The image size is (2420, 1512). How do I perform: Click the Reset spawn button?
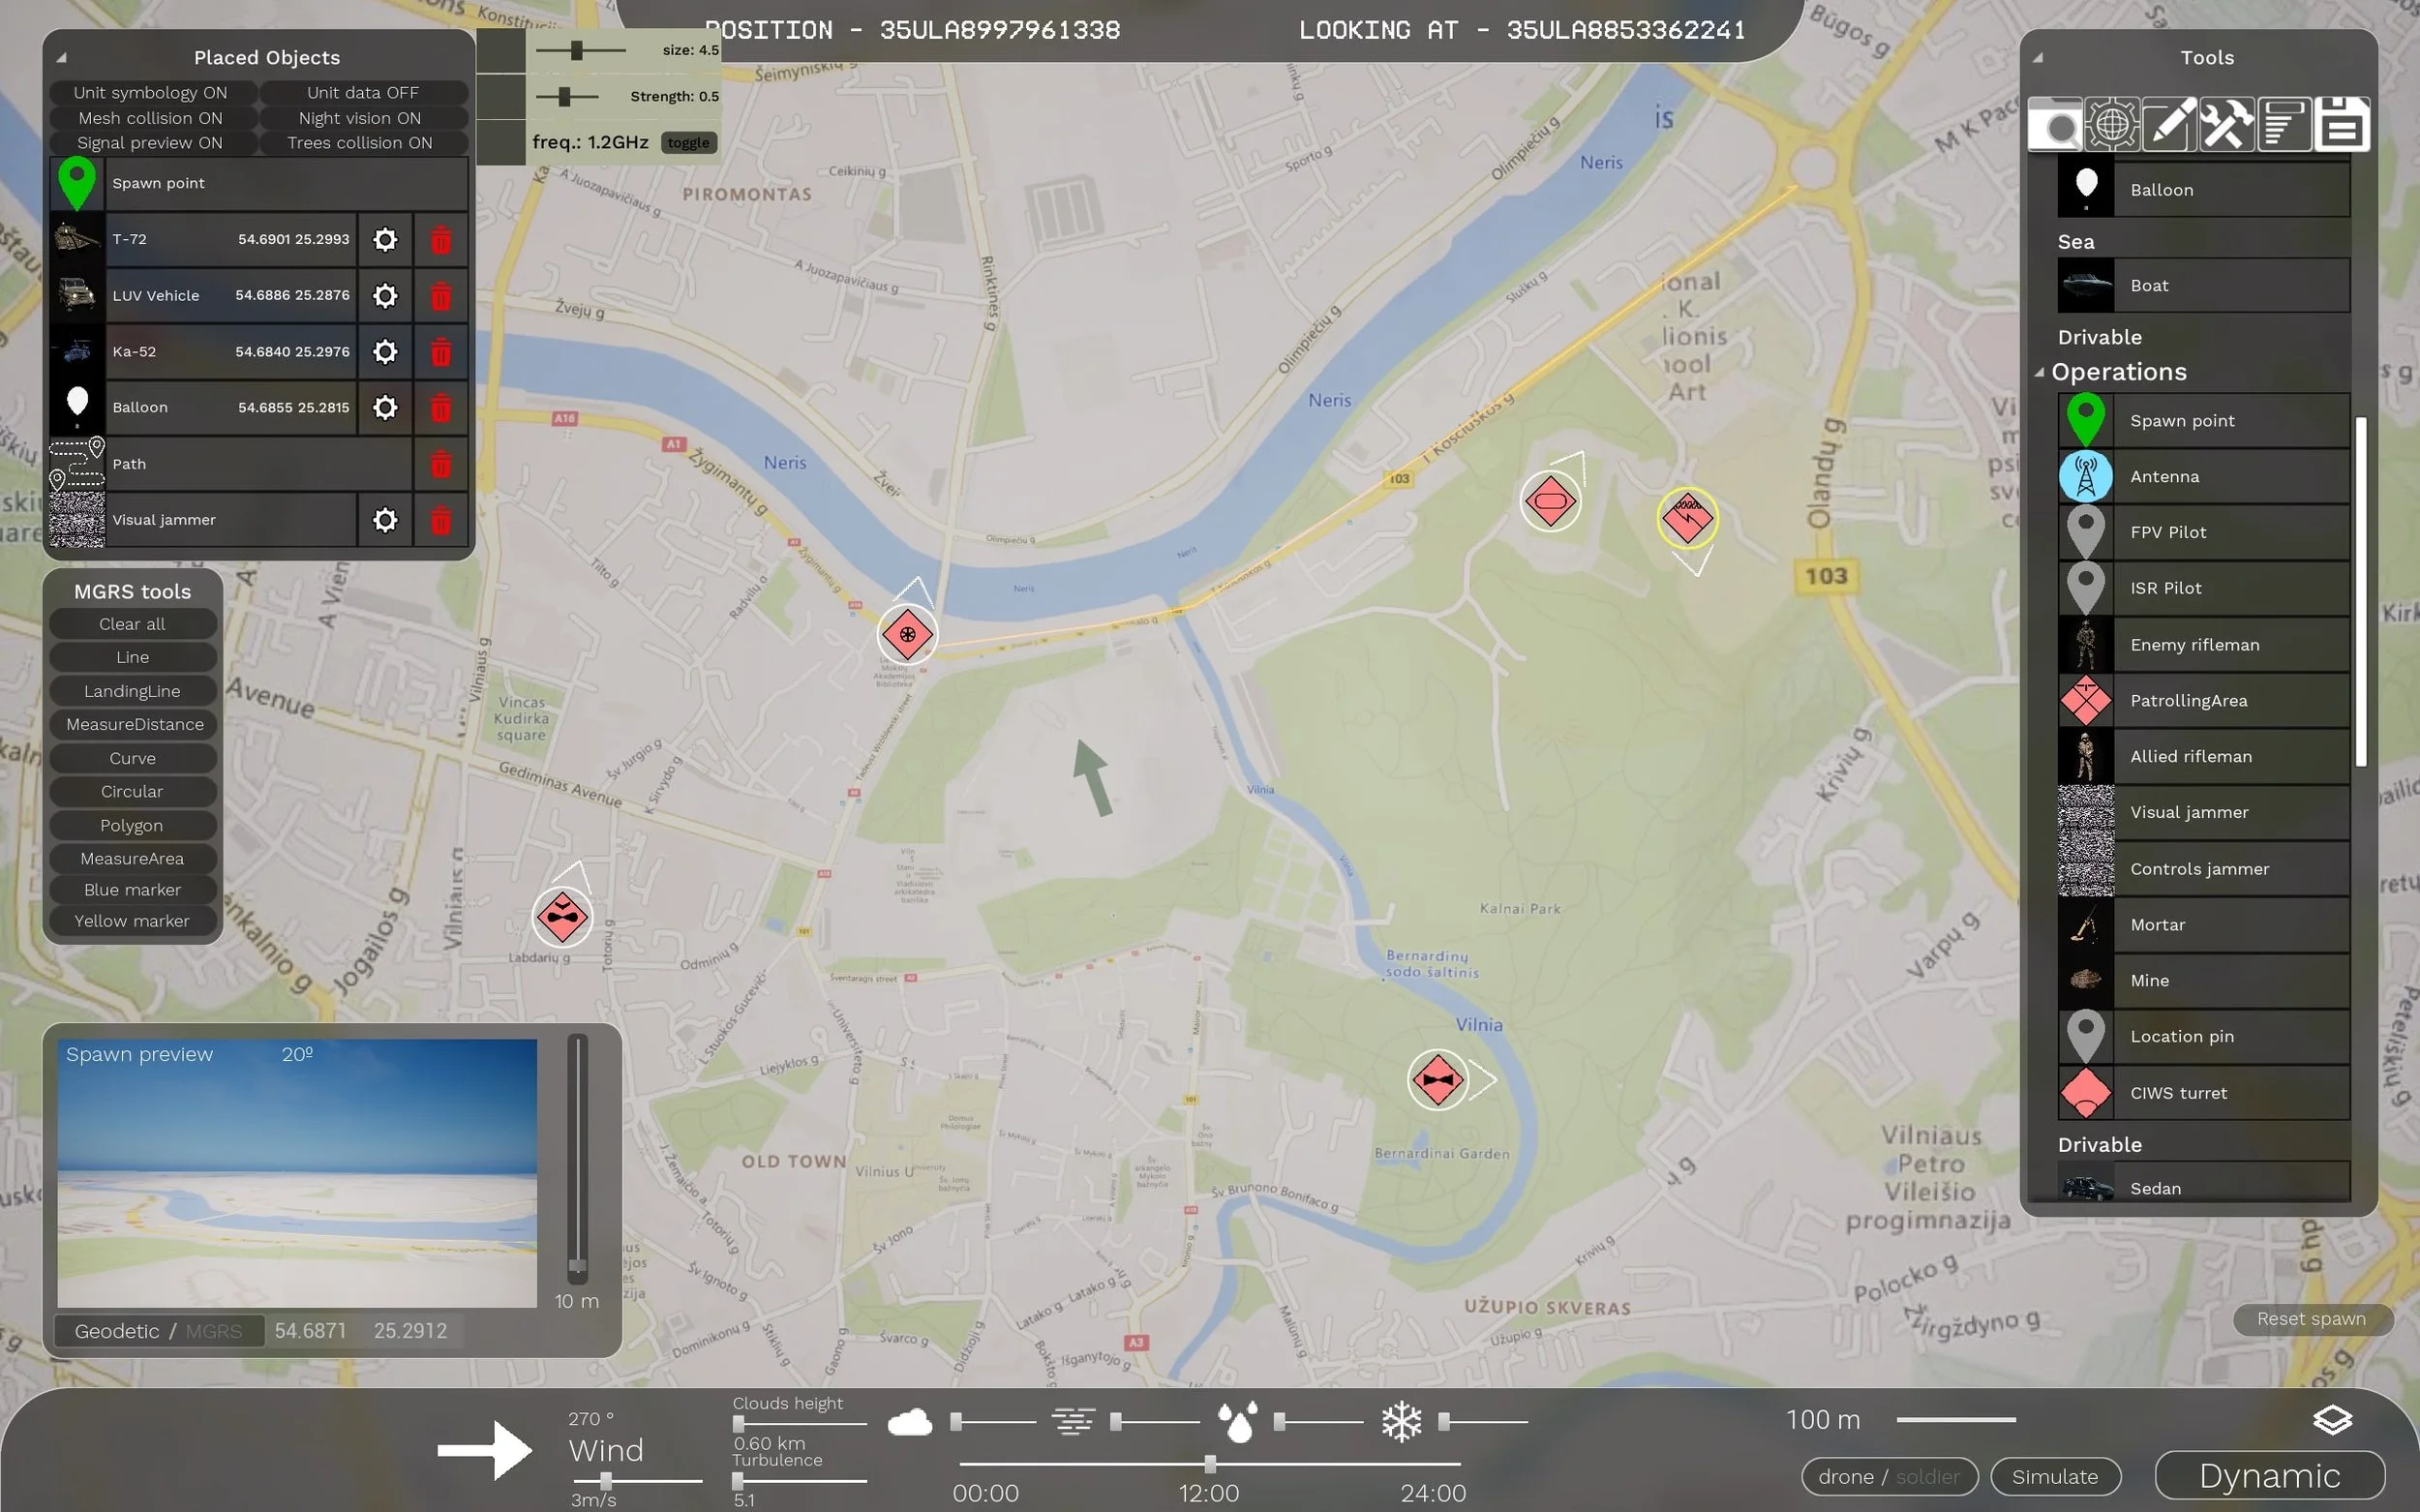point(2311,1319)
